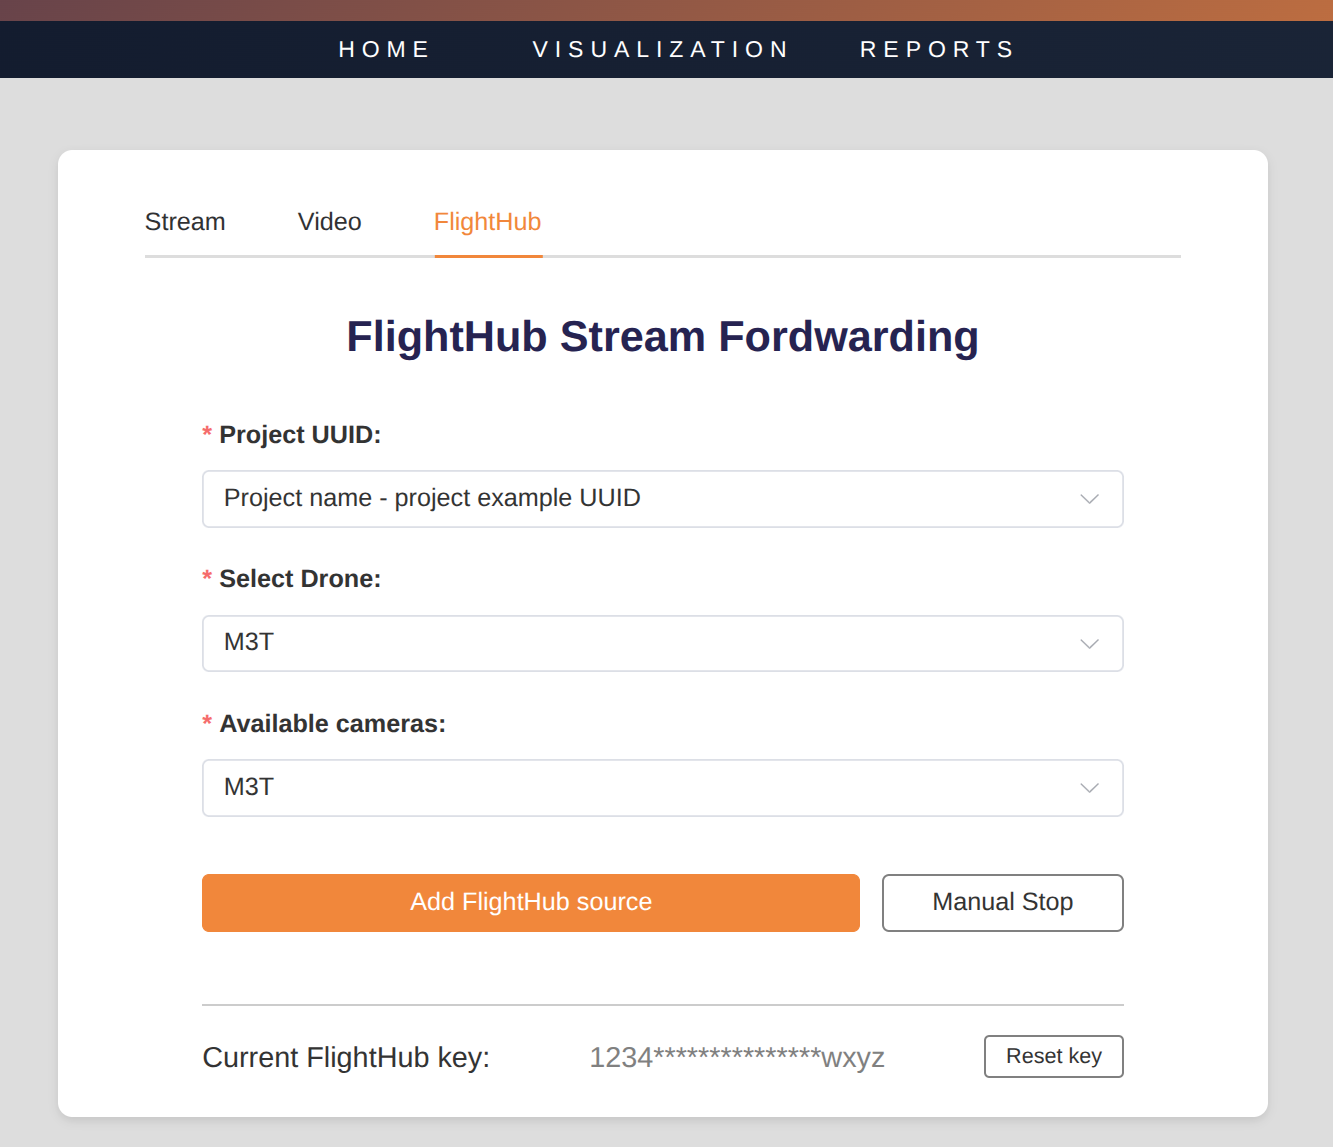Open the Available cameras combo box
The image size is (1333, 1147).
click(x=640, y=788)
